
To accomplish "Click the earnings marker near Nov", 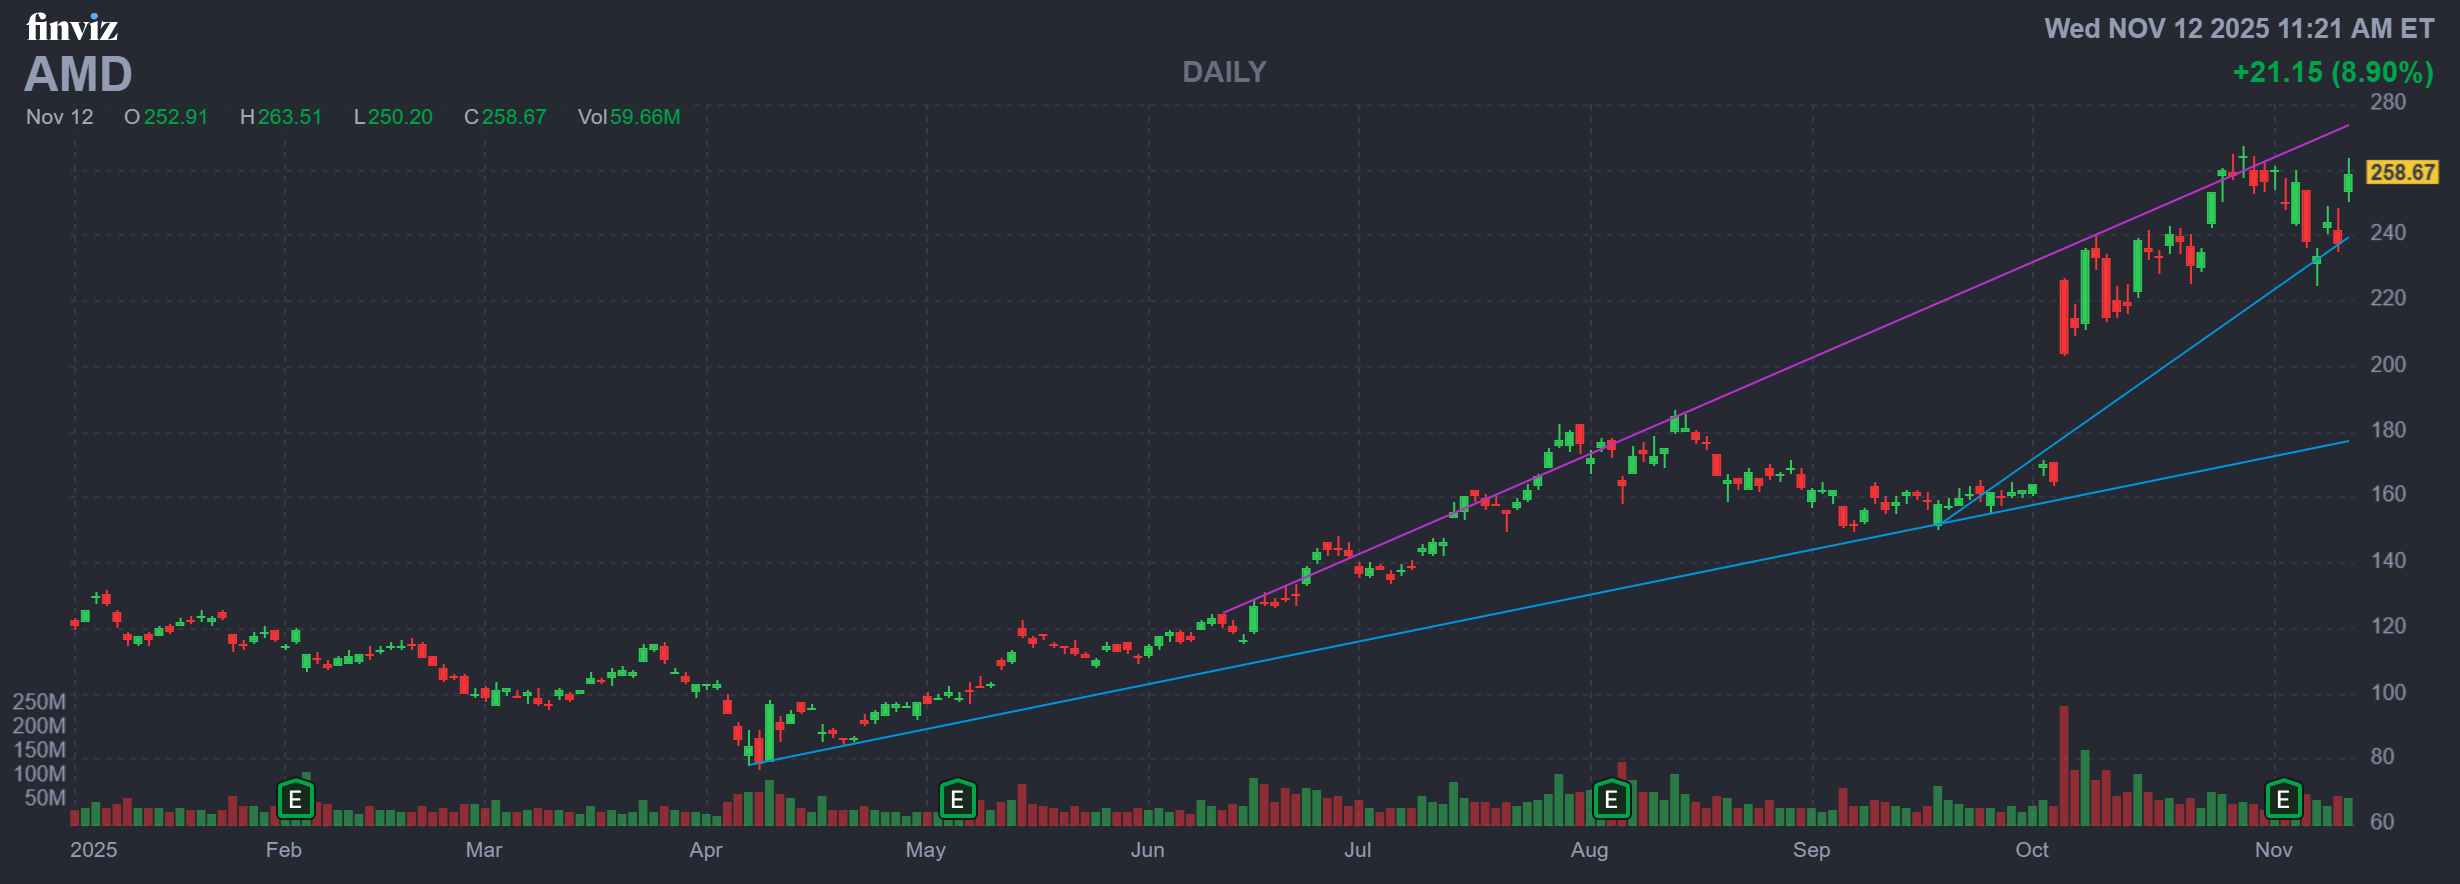I will [x=2283, y=800].
